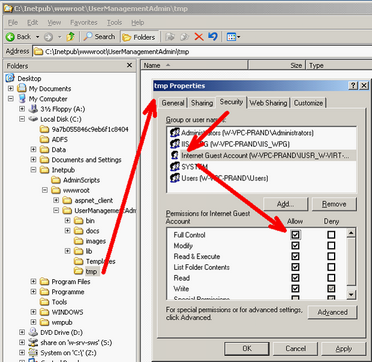Toggle Allow checkbox for Read & Execute
Viewport: 372px width, 362px height.
tap(295, 256)
